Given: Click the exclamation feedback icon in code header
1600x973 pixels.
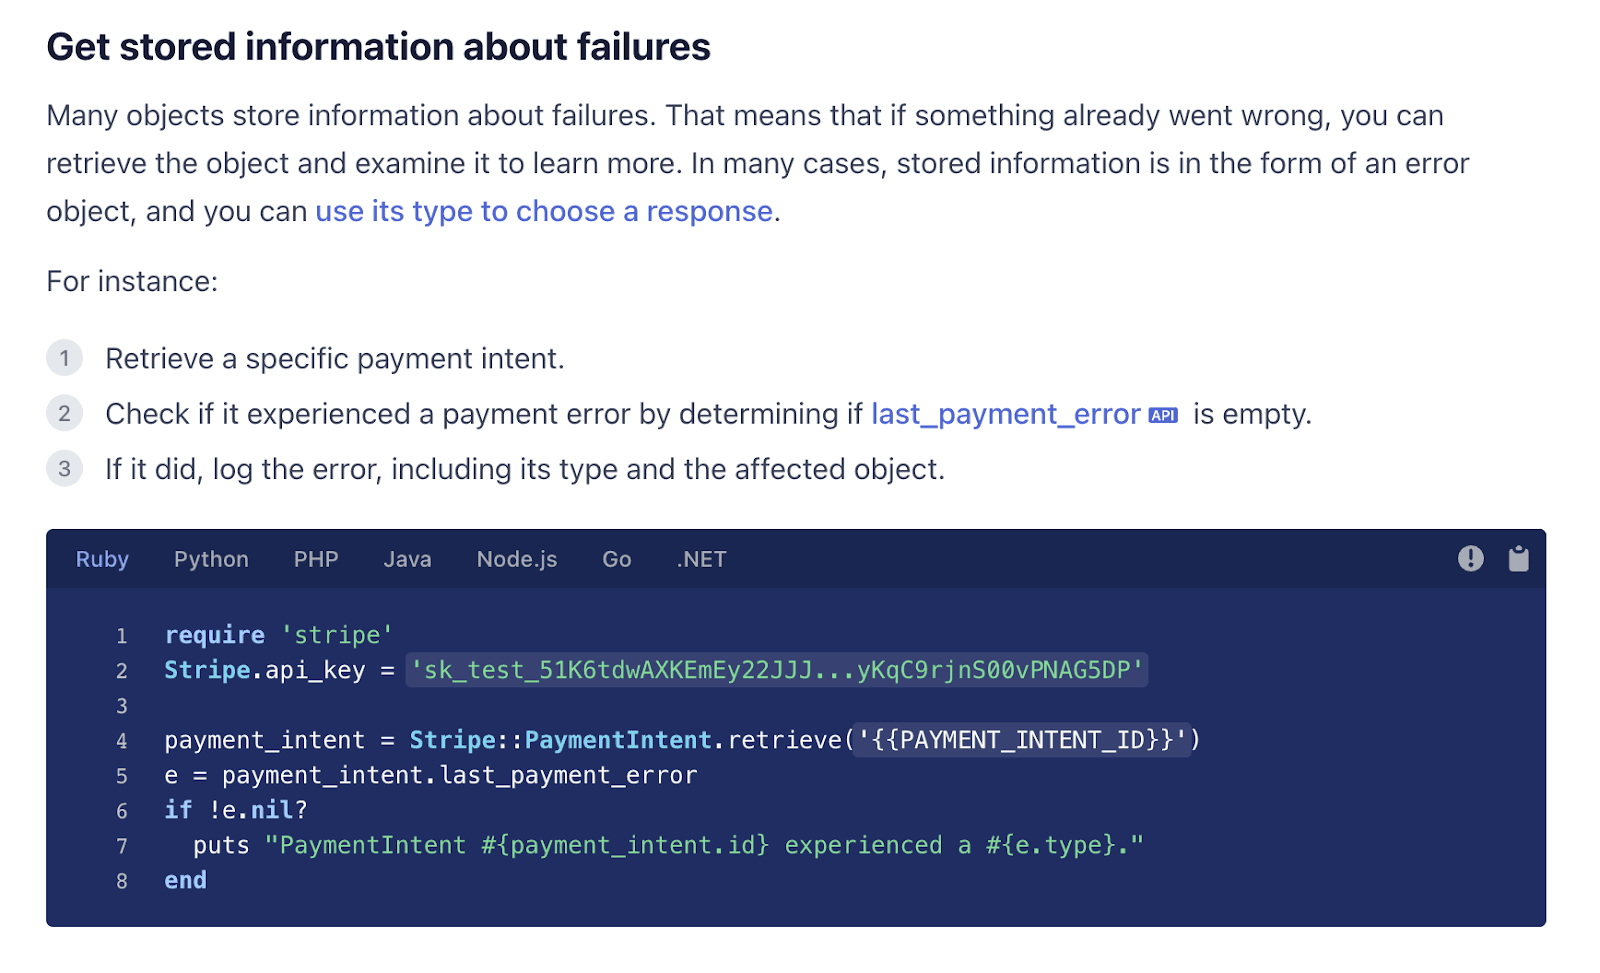Looking at the screenshot, I should (x=1470, y=558).
